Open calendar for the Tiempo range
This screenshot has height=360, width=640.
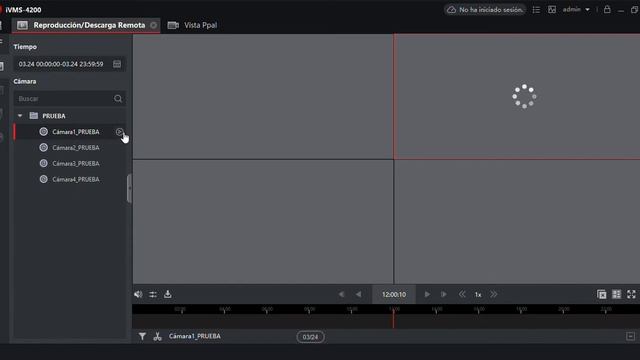(117, 64)
